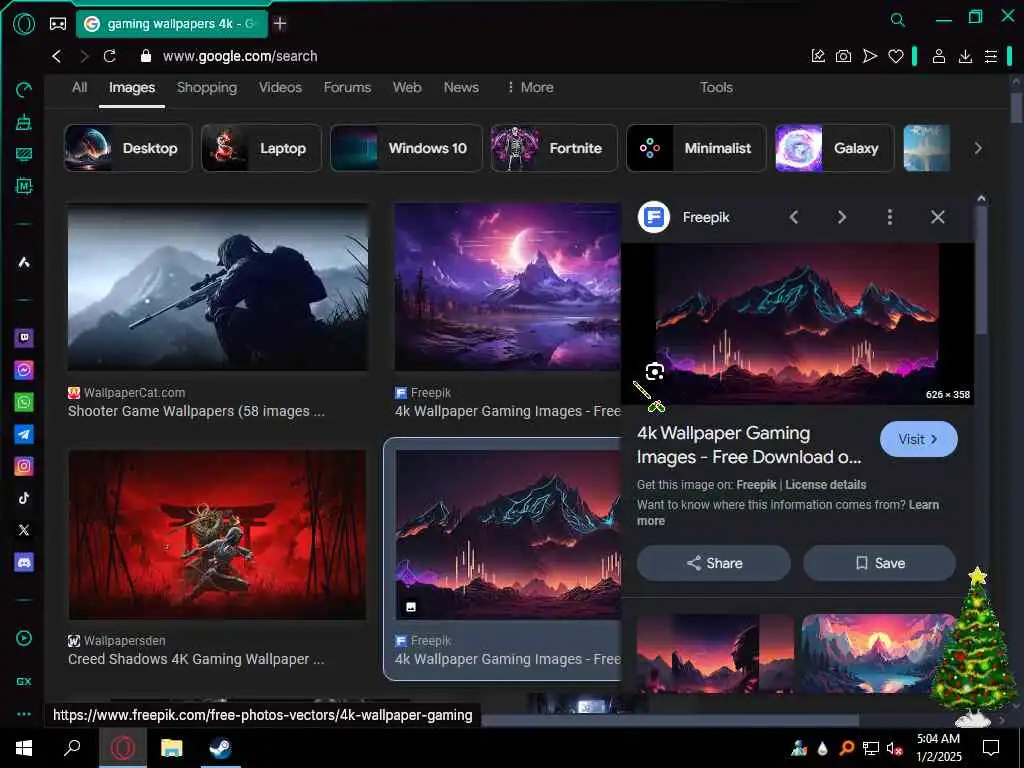Click the muted volume tray icon
1024x768 pixels.
click(x=894, y=749)
